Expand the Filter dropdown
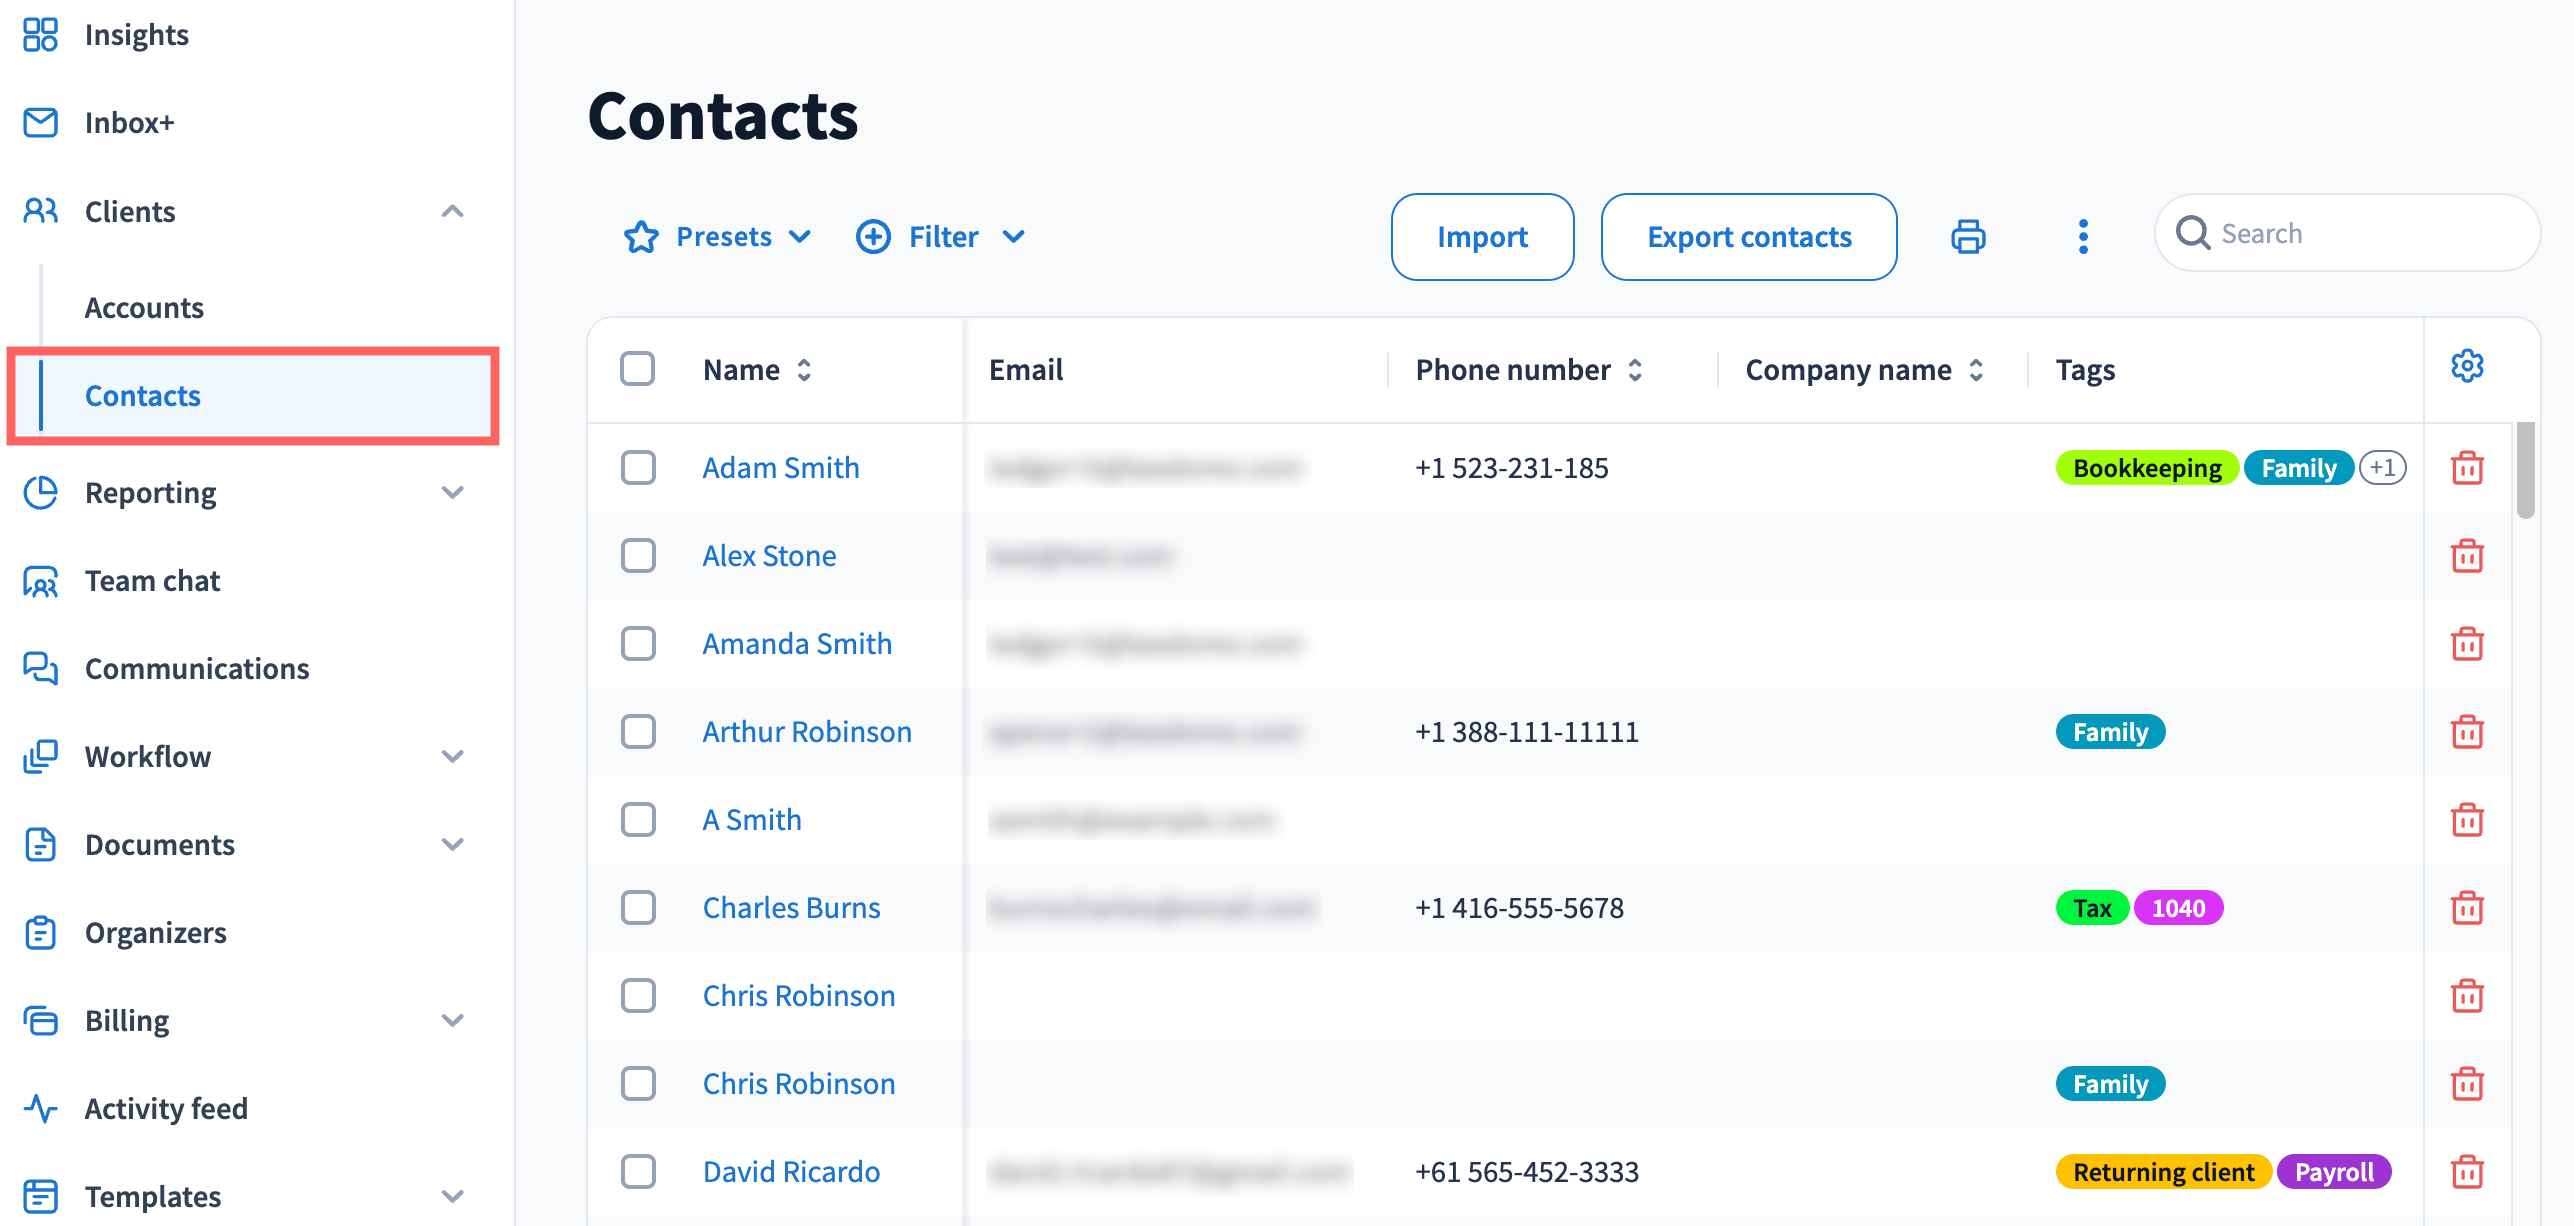Image resolution: width=2574 pixels, height=1226 pixels. coord(941,237)
